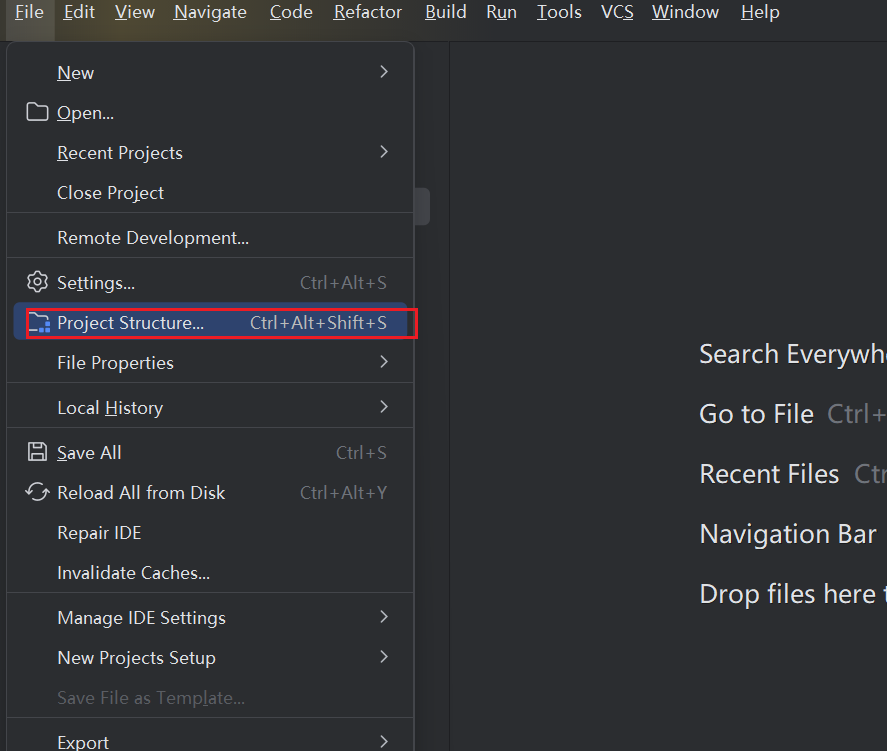The height and width of the screenshot is (751, 887).
Task: Click the Project Structure folder icon
Action: (38, 322)
